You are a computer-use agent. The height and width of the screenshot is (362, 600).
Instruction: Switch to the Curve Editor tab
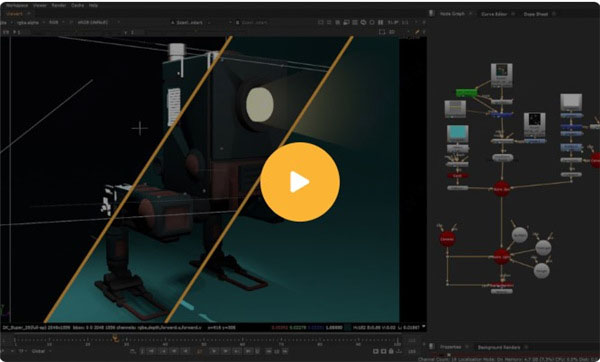(494, 14)
